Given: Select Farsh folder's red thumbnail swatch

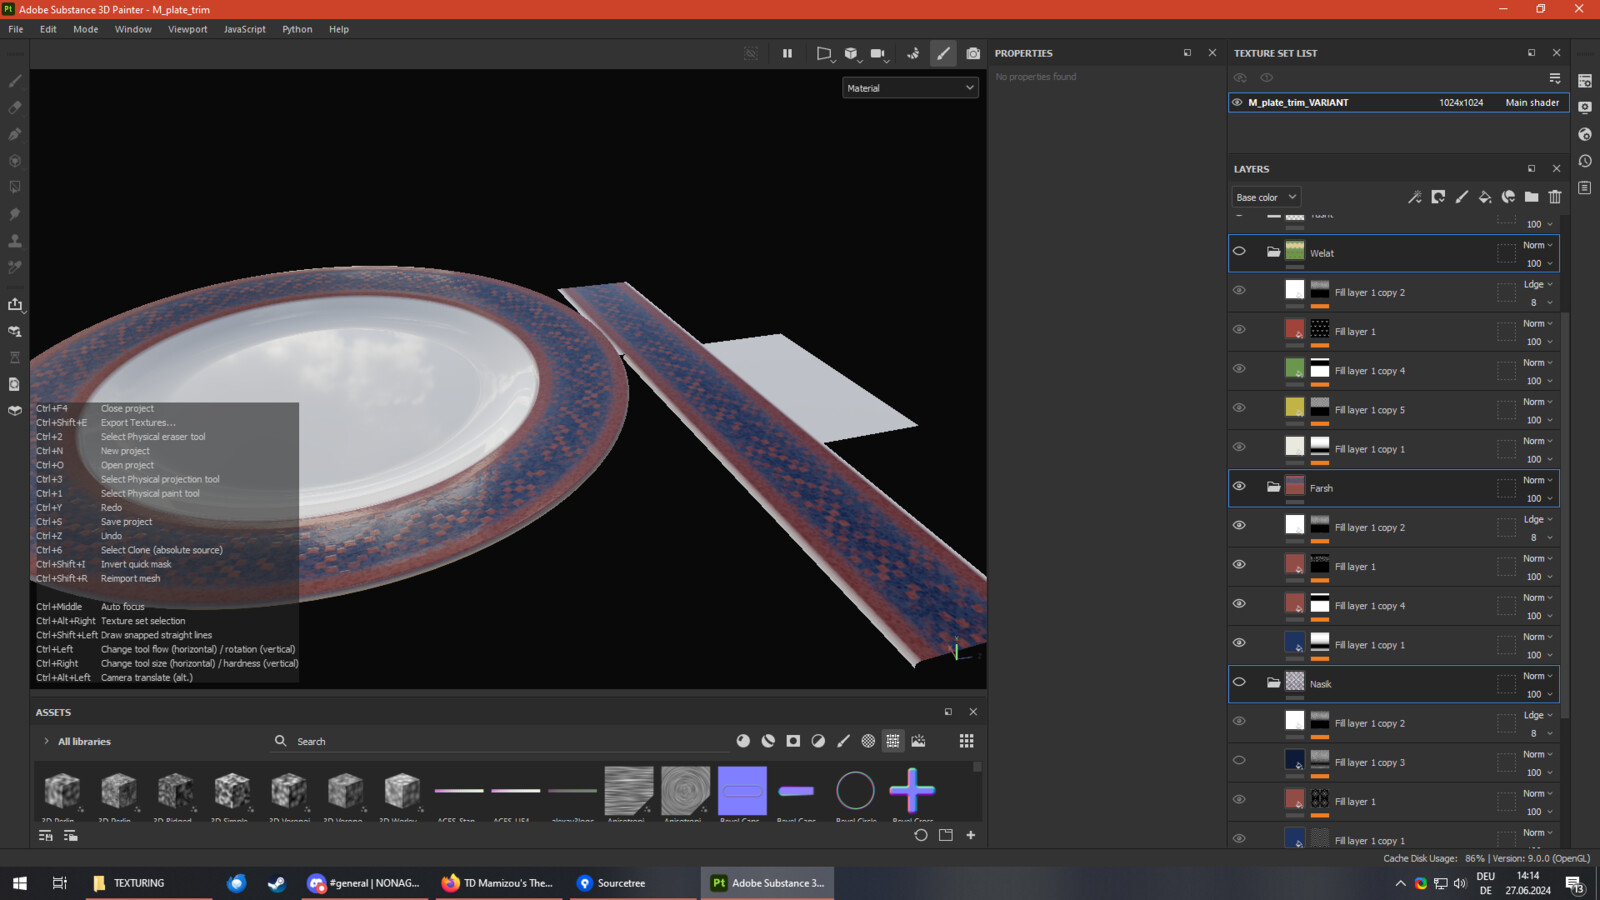Looking at the screenshot, I should click(1295, 486).
